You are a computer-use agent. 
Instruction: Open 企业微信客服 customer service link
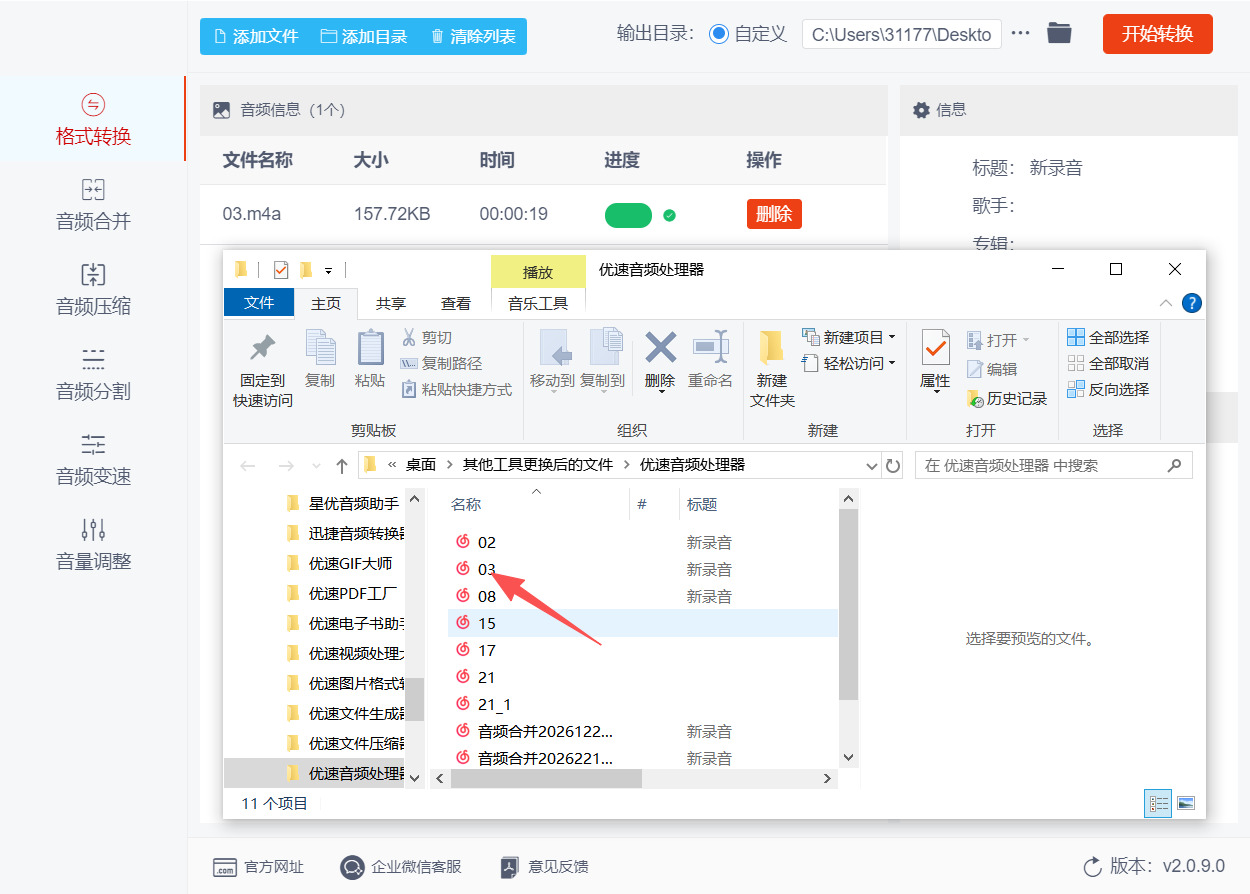[401, 867]
